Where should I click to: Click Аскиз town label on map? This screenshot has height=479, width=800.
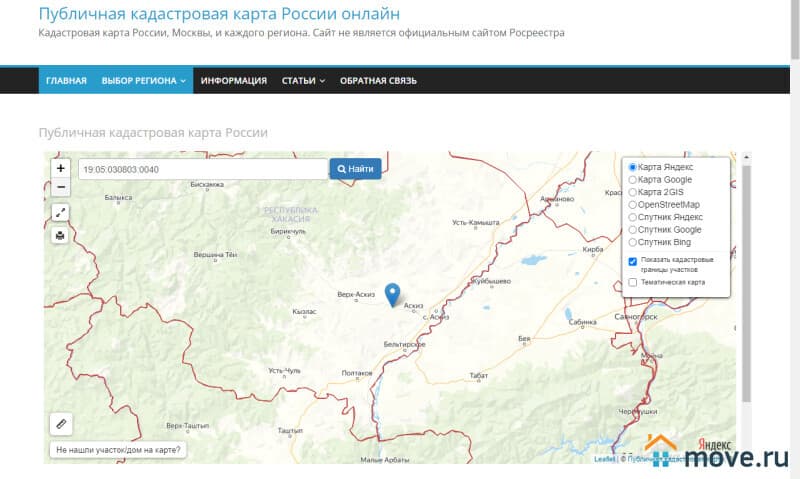pos(413,306)
